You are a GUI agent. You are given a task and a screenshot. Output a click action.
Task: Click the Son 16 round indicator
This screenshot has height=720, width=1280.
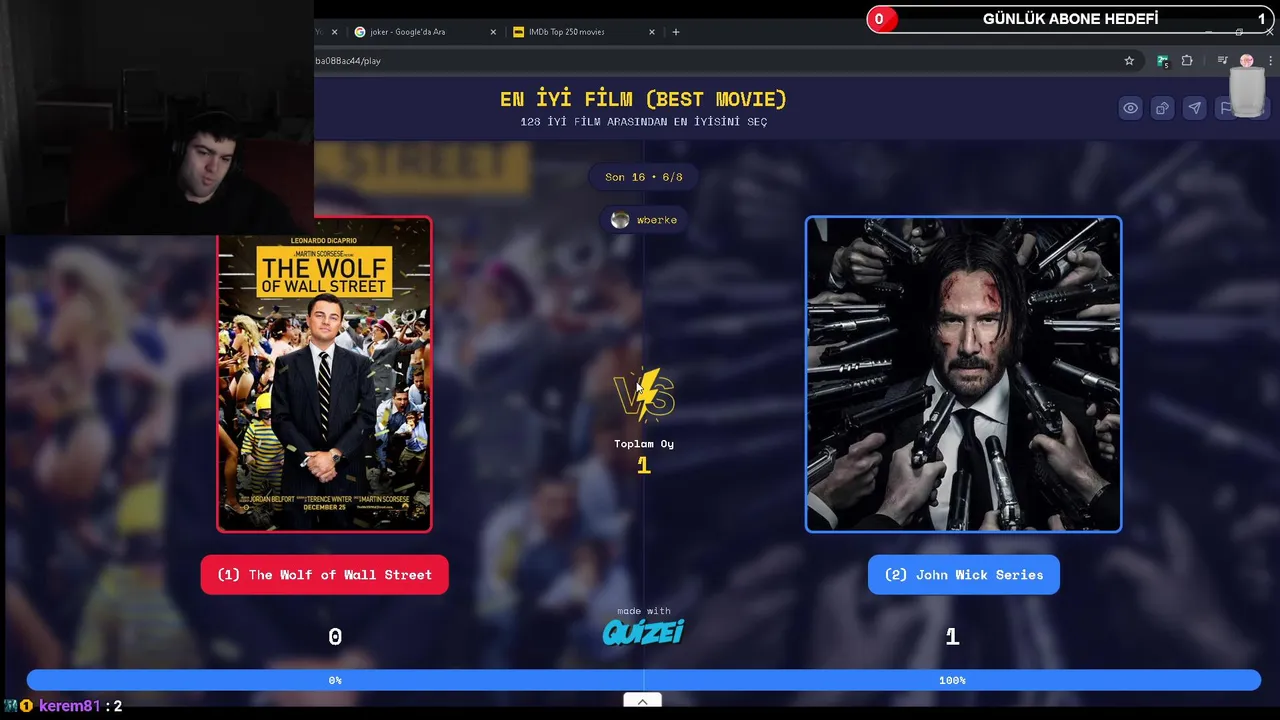pos(643,177)
